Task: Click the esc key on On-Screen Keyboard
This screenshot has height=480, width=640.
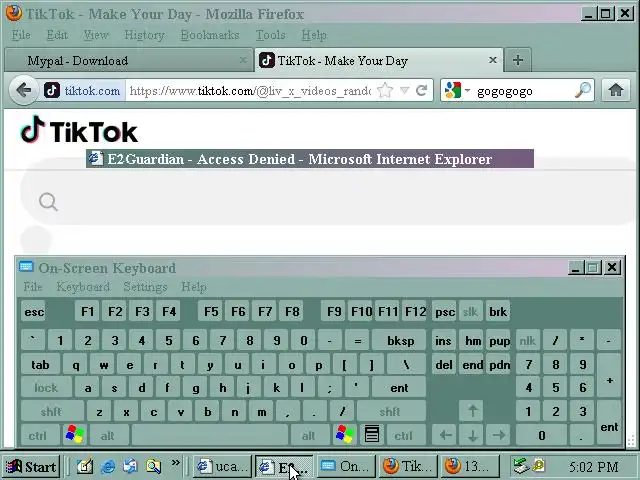Action: (34, 312)
